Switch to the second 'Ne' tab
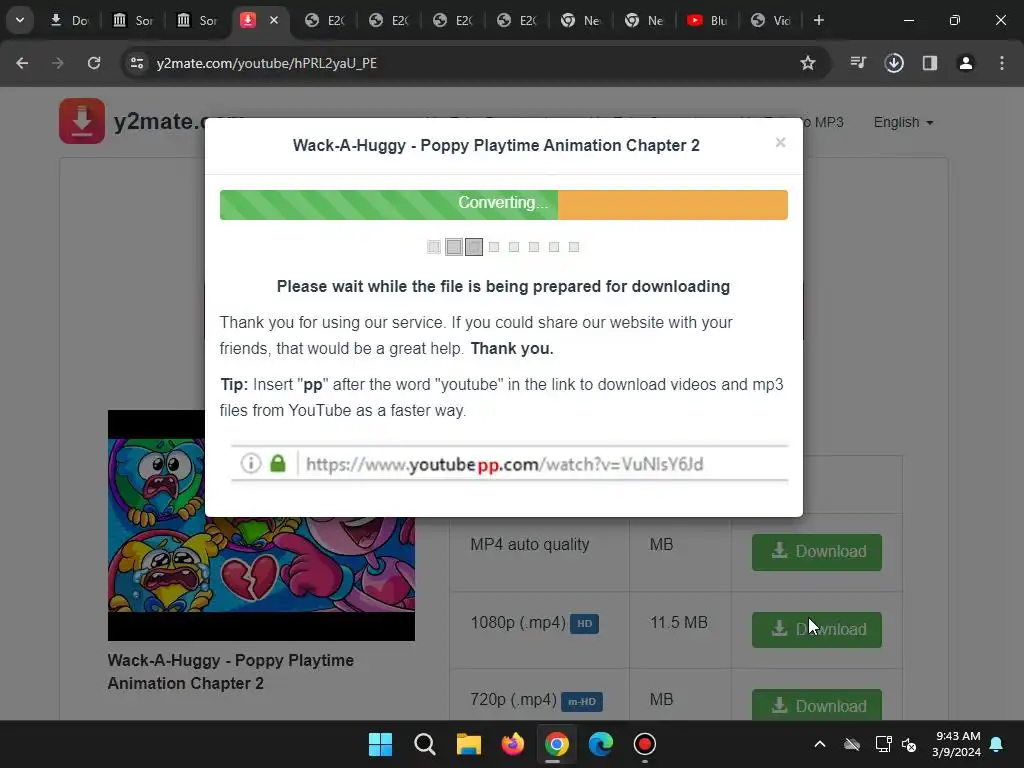Image resolution: width=1024 pixels, height=768 pixels. pos(645,20)
